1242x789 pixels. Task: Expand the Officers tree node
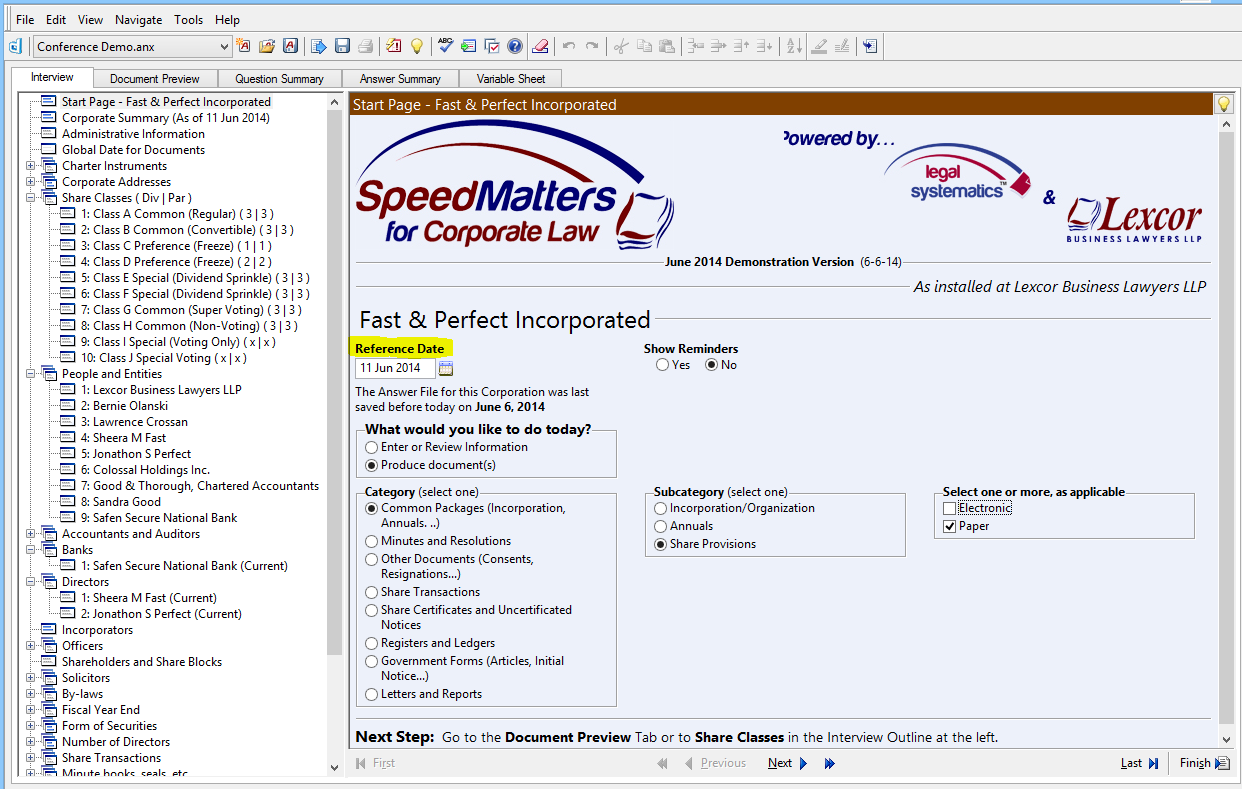point(30,646)
